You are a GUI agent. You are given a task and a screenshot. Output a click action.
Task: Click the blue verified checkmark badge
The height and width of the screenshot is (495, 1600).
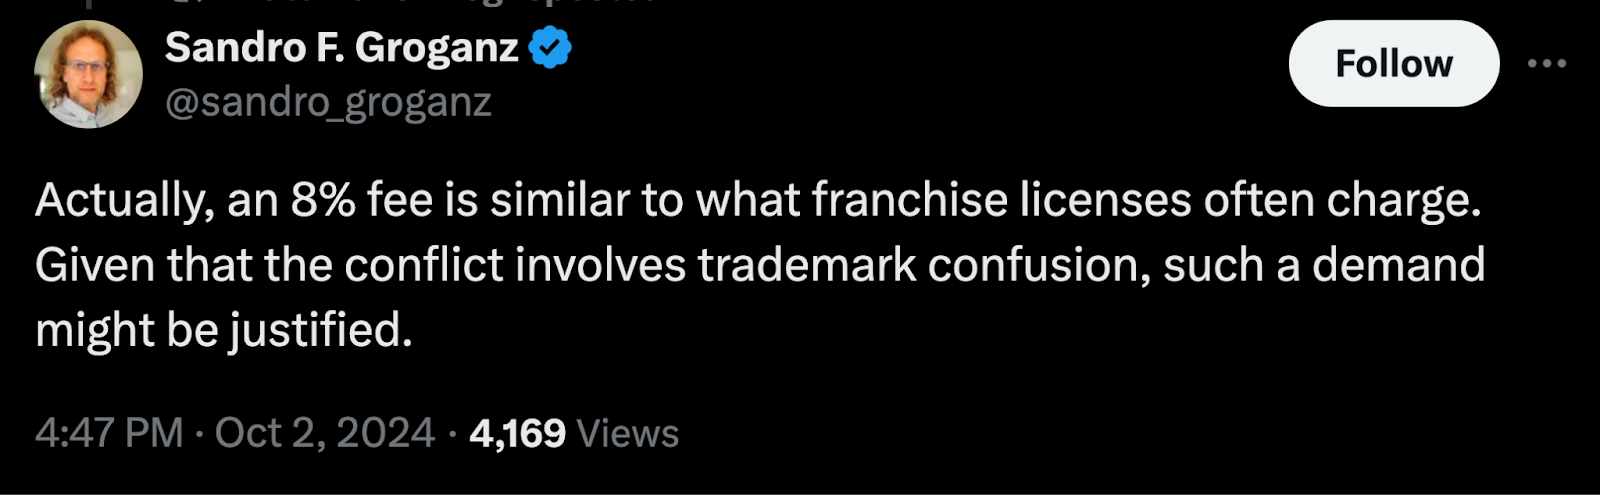550,47
